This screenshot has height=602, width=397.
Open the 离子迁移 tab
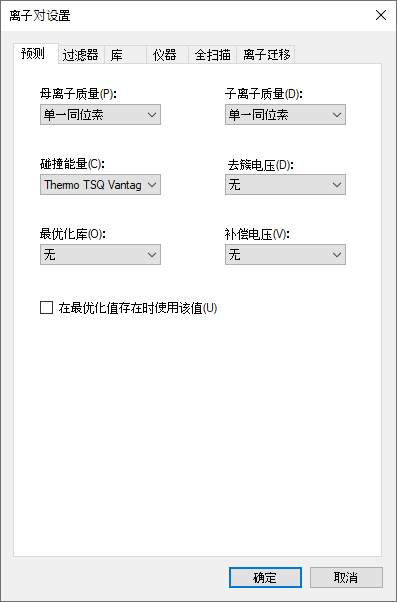coord(266,55)
